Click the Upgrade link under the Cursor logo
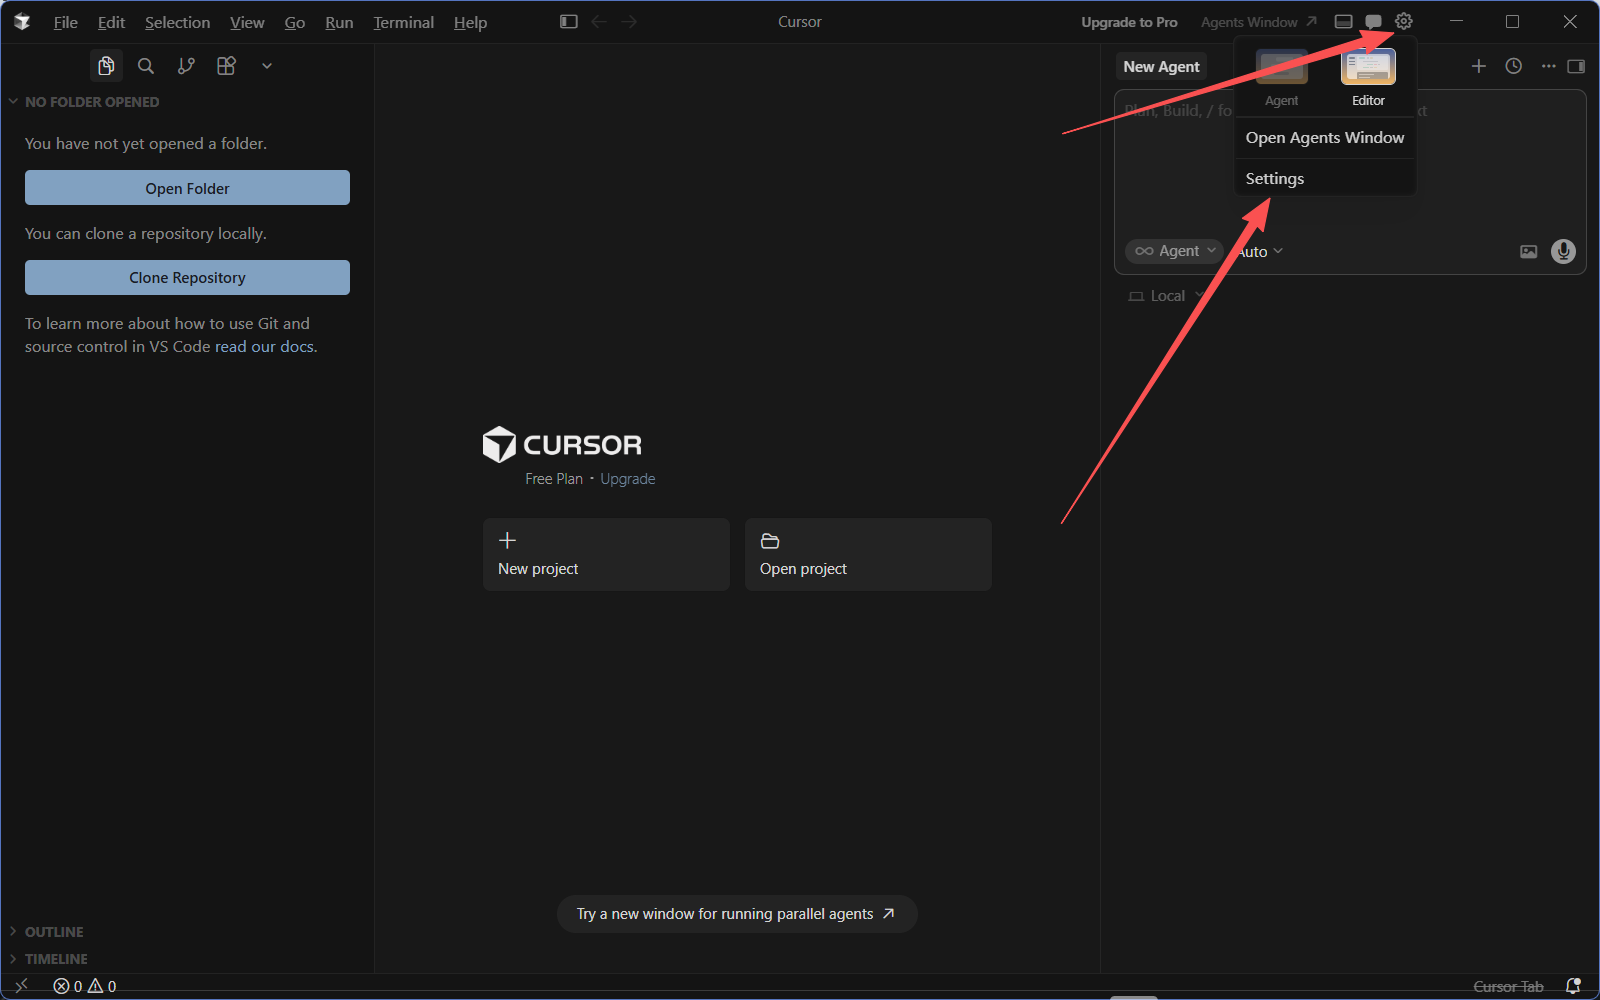Screen dimensions: 1600x1000 point(628,479)
